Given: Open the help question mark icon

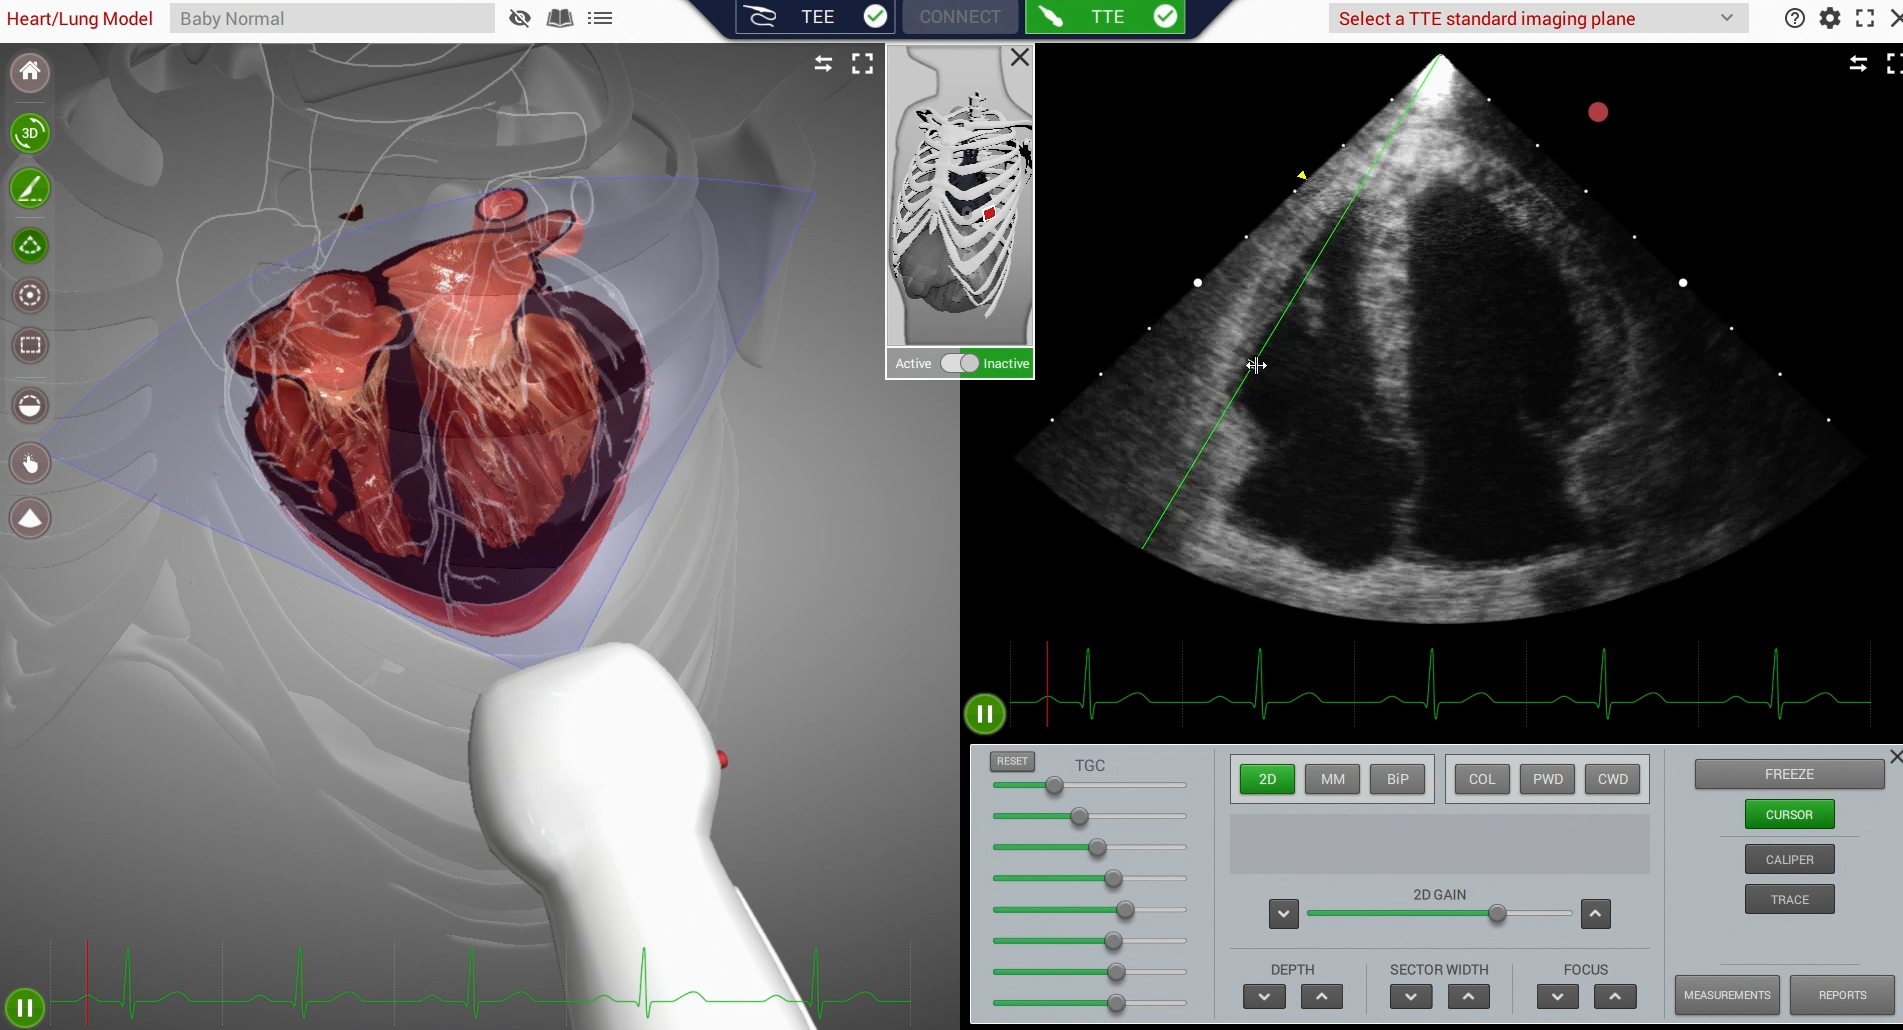Looking at the screenshot, I should click(1795, 18).
